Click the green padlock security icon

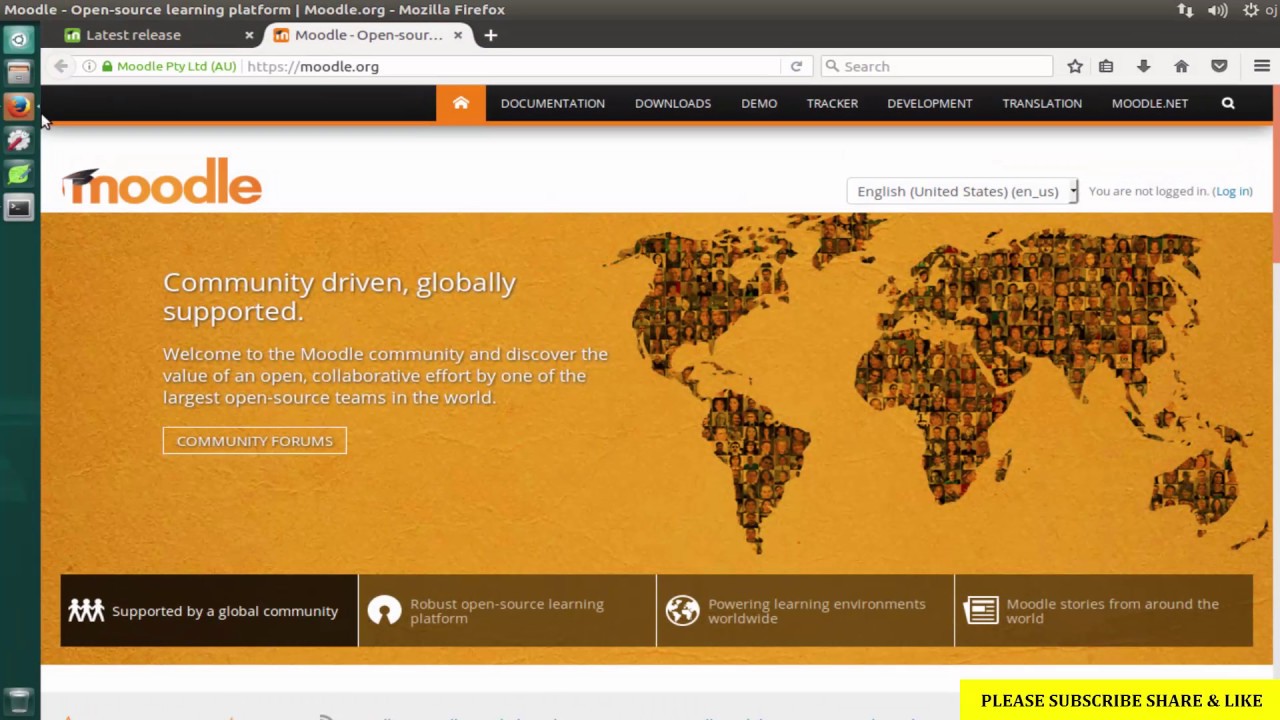pos(107,66)
